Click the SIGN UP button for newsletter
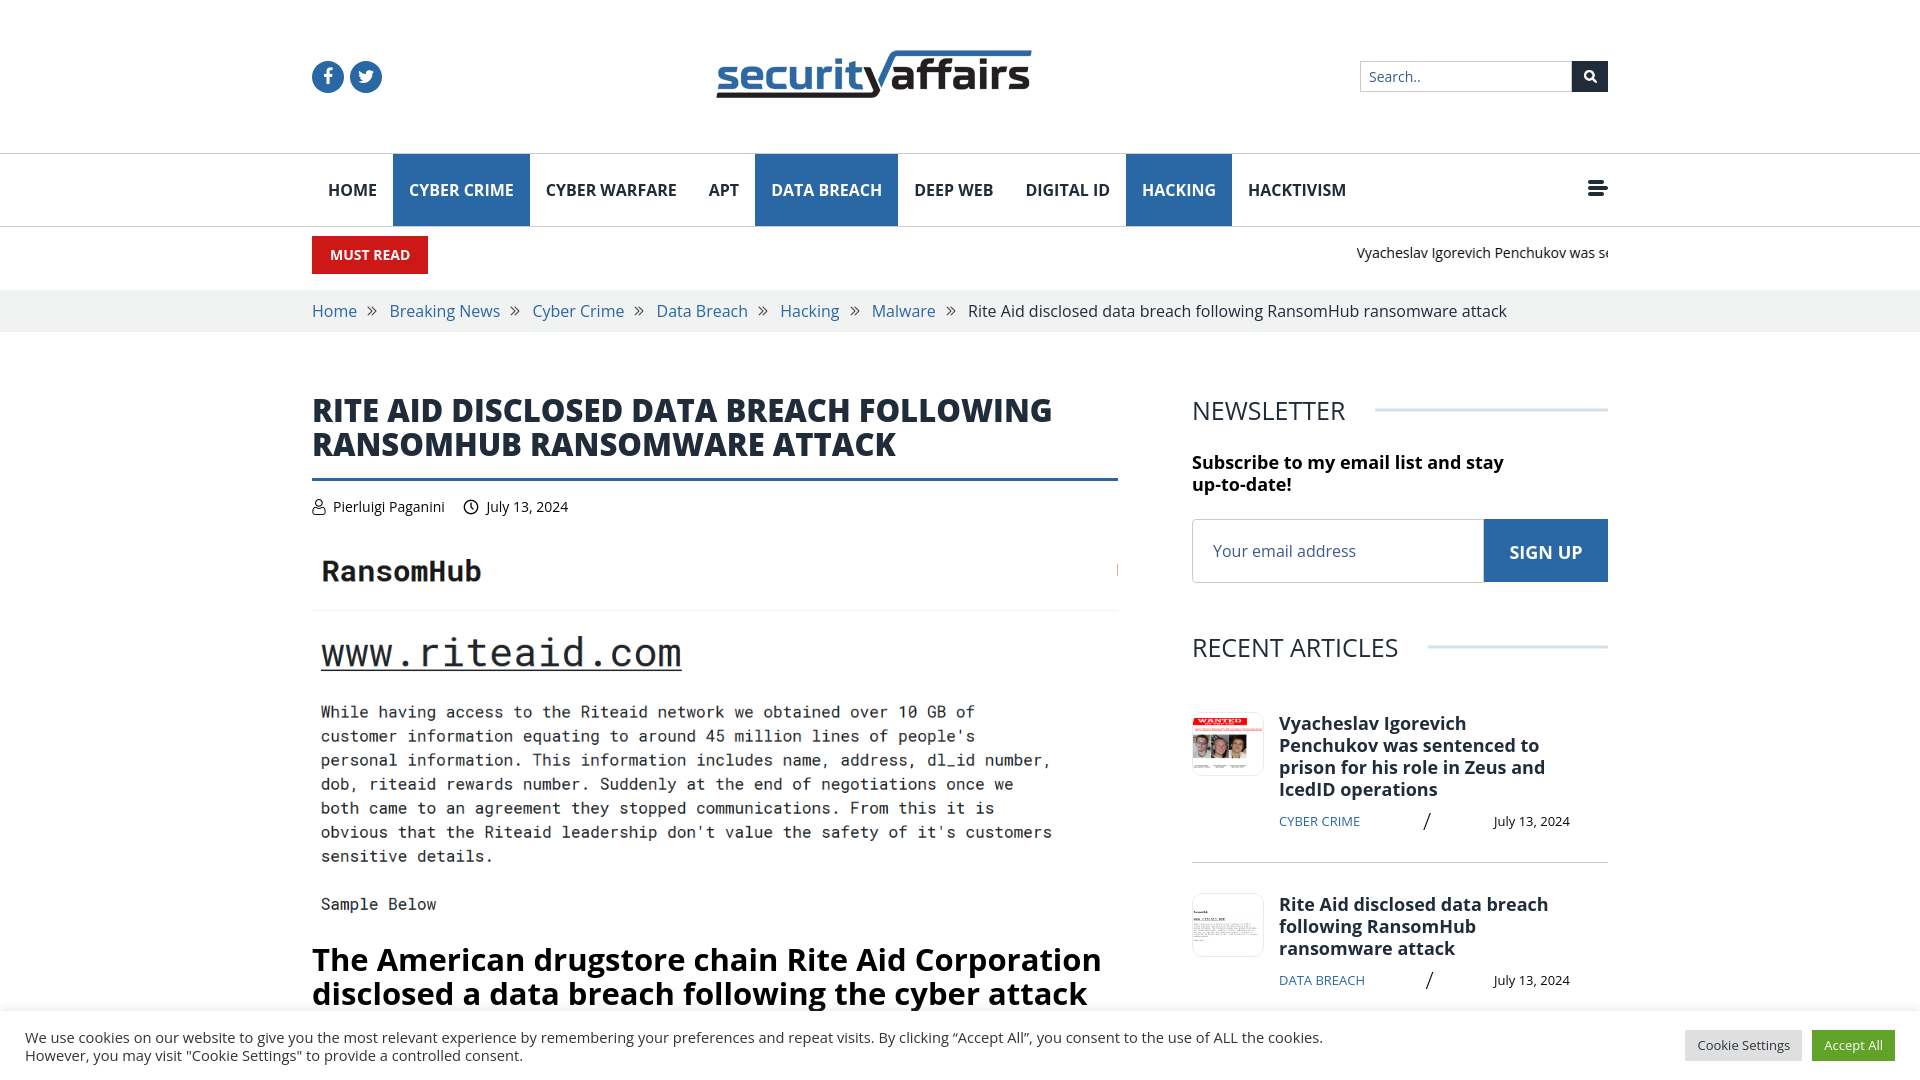Screen dimensions: 1920x1080 (1545, 550)
